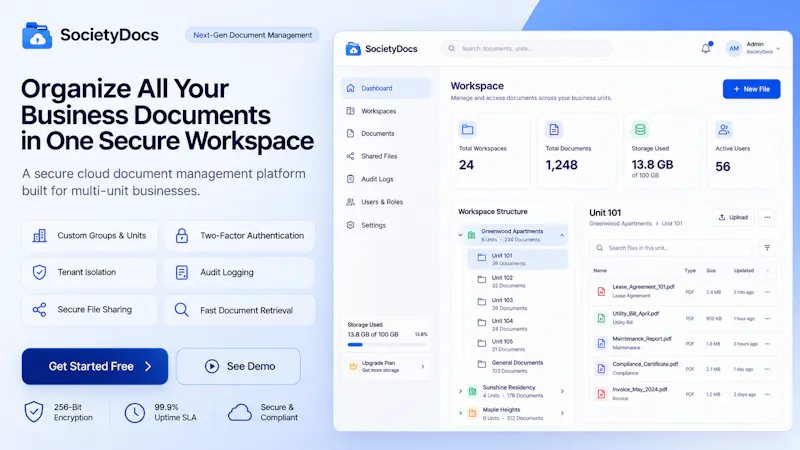Click the Upgrade Plan arrow chevron

coord(422,366)
